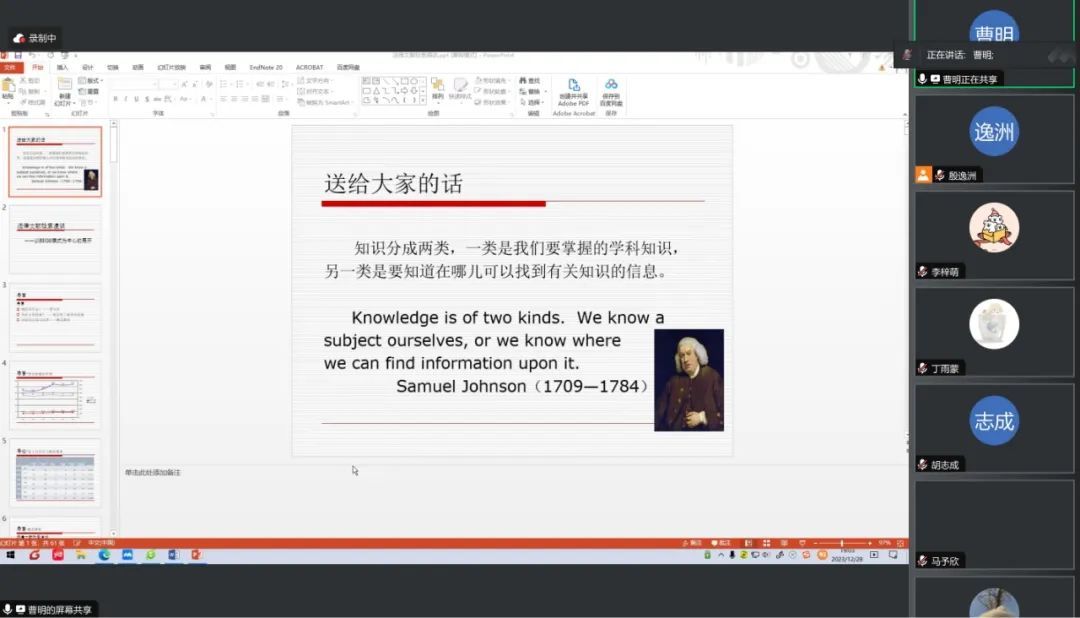Click the File button in ribbon
1080x618 pixels.
pyautogui.click(x=10, y=67)
